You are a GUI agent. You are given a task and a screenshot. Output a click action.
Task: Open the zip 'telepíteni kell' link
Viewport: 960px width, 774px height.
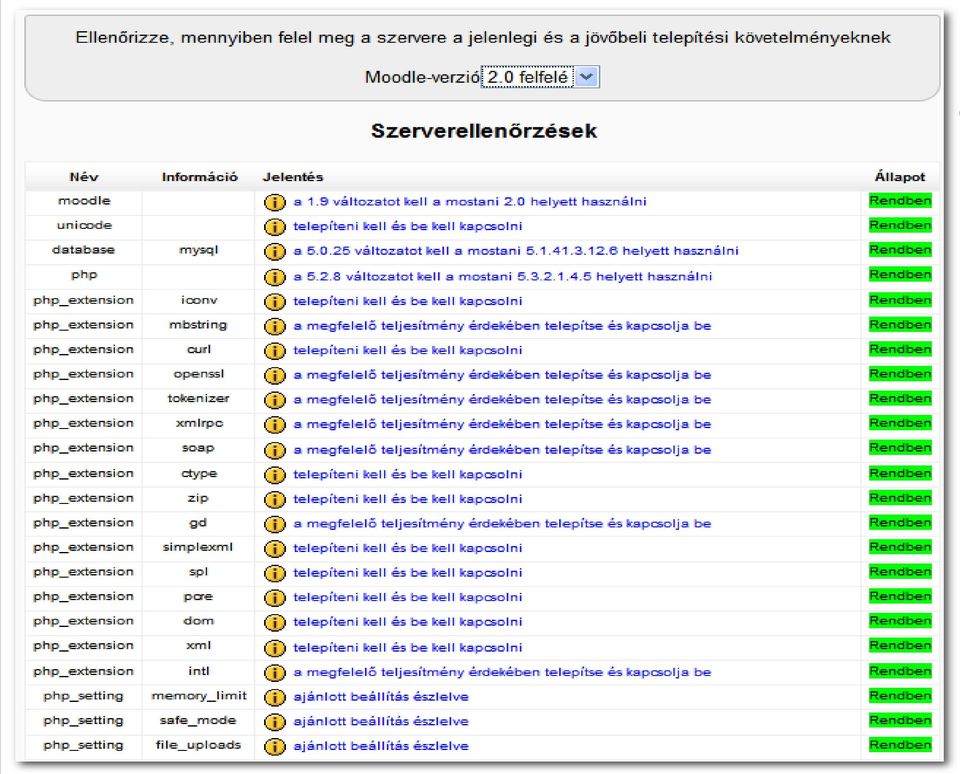click(407, 498)
